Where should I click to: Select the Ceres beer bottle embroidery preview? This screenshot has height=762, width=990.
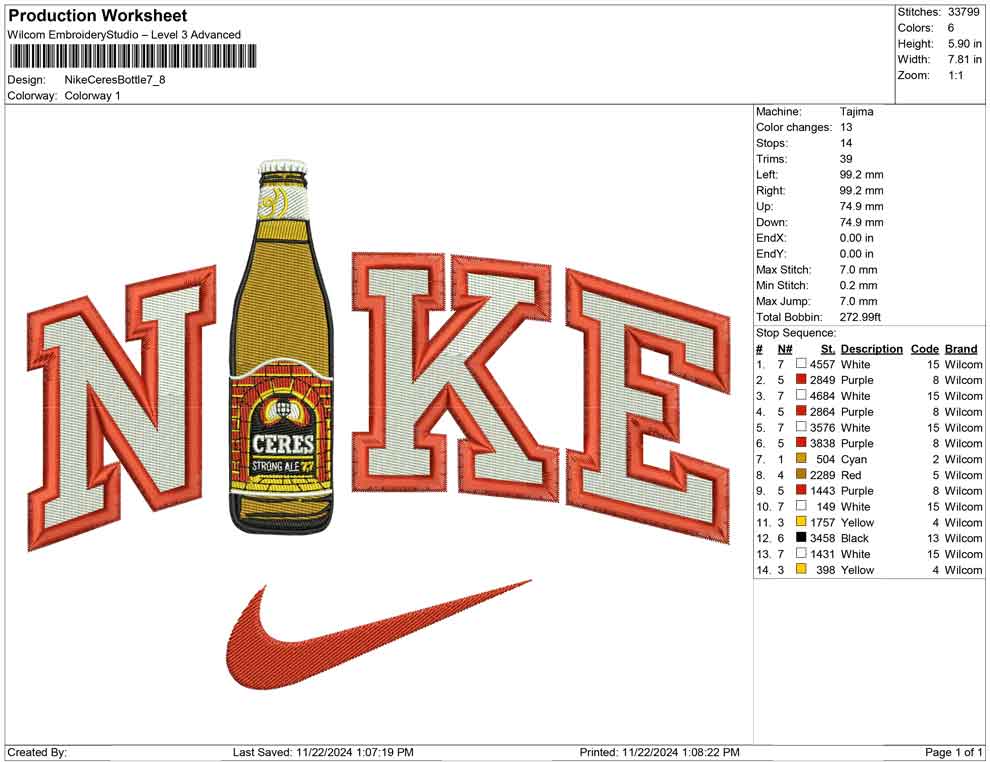(x=282, y=347)
